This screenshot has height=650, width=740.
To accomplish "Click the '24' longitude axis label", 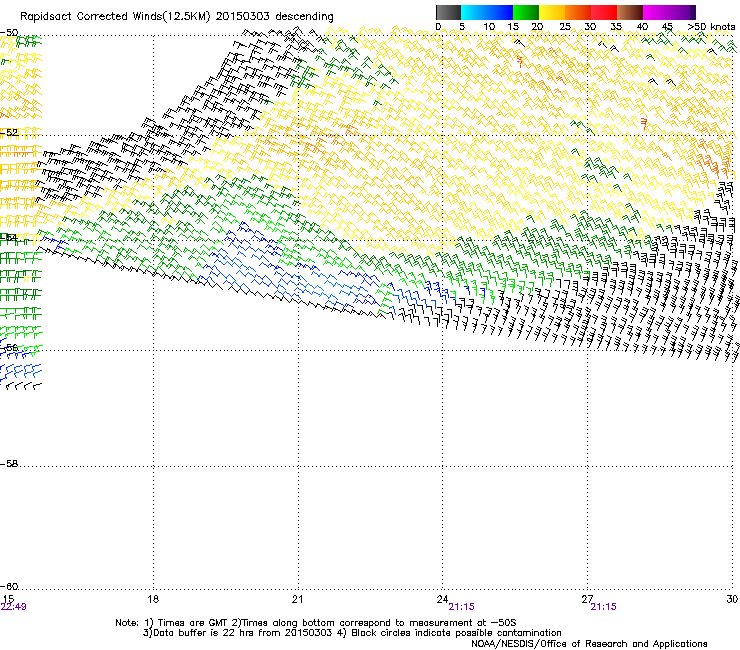I will pyautogui.click(x=442, y=599).
